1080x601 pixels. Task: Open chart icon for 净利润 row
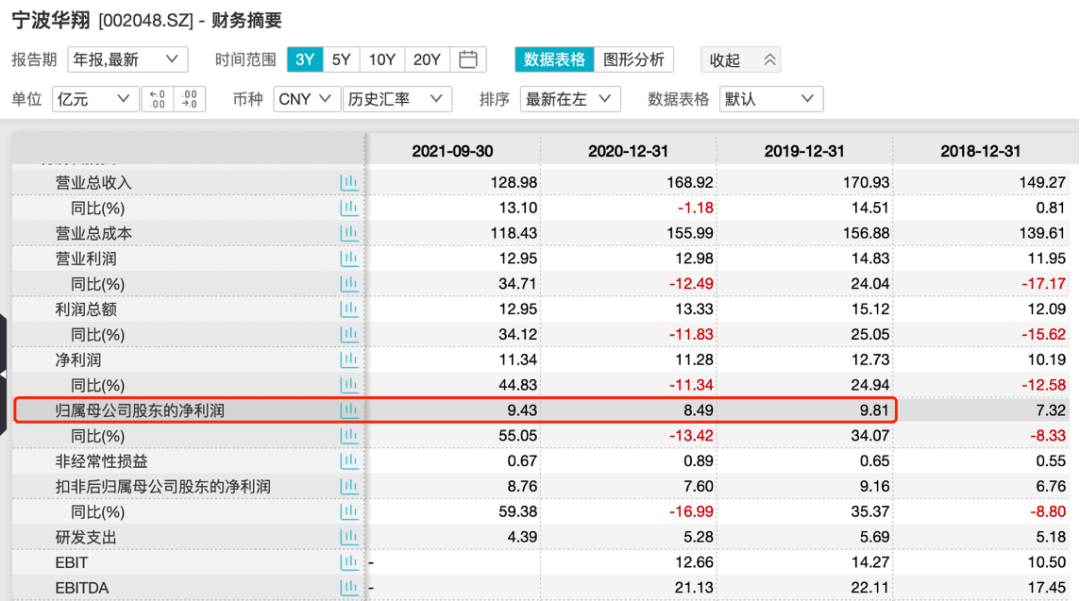[x=349, y=360]
